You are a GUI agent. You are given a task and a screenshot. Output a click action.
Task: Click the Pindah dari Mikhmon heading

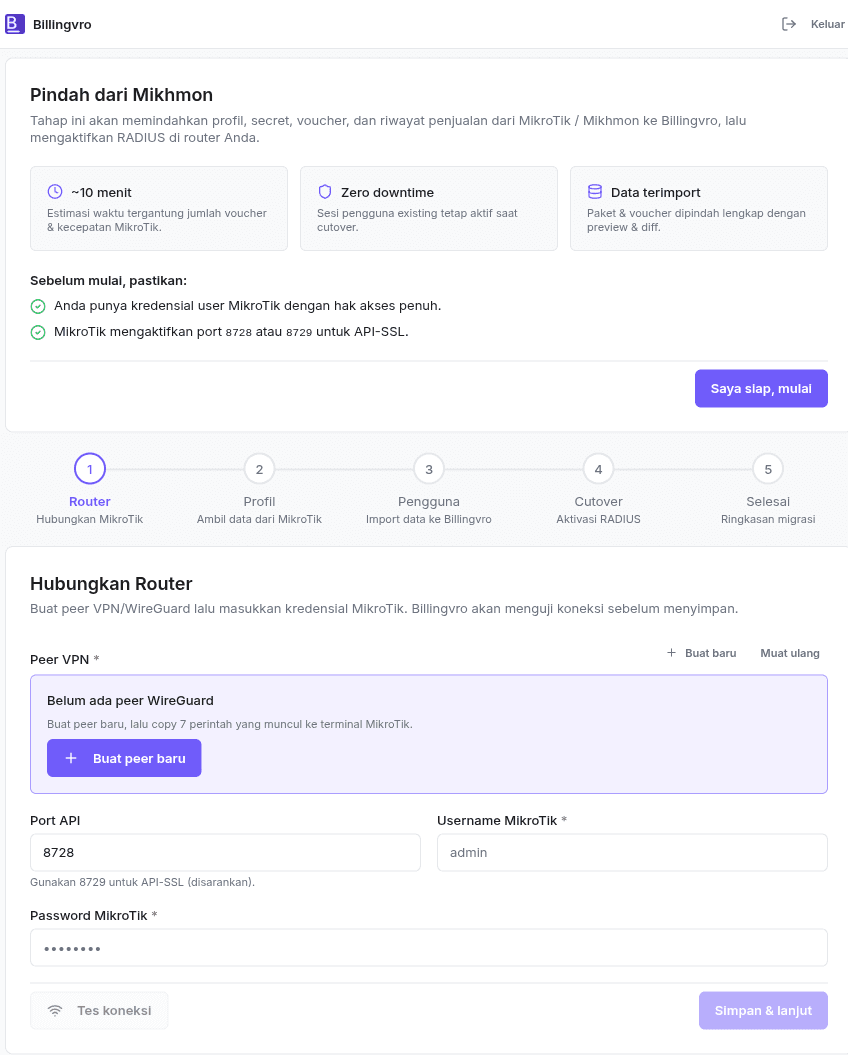click(x=121, y=95)
